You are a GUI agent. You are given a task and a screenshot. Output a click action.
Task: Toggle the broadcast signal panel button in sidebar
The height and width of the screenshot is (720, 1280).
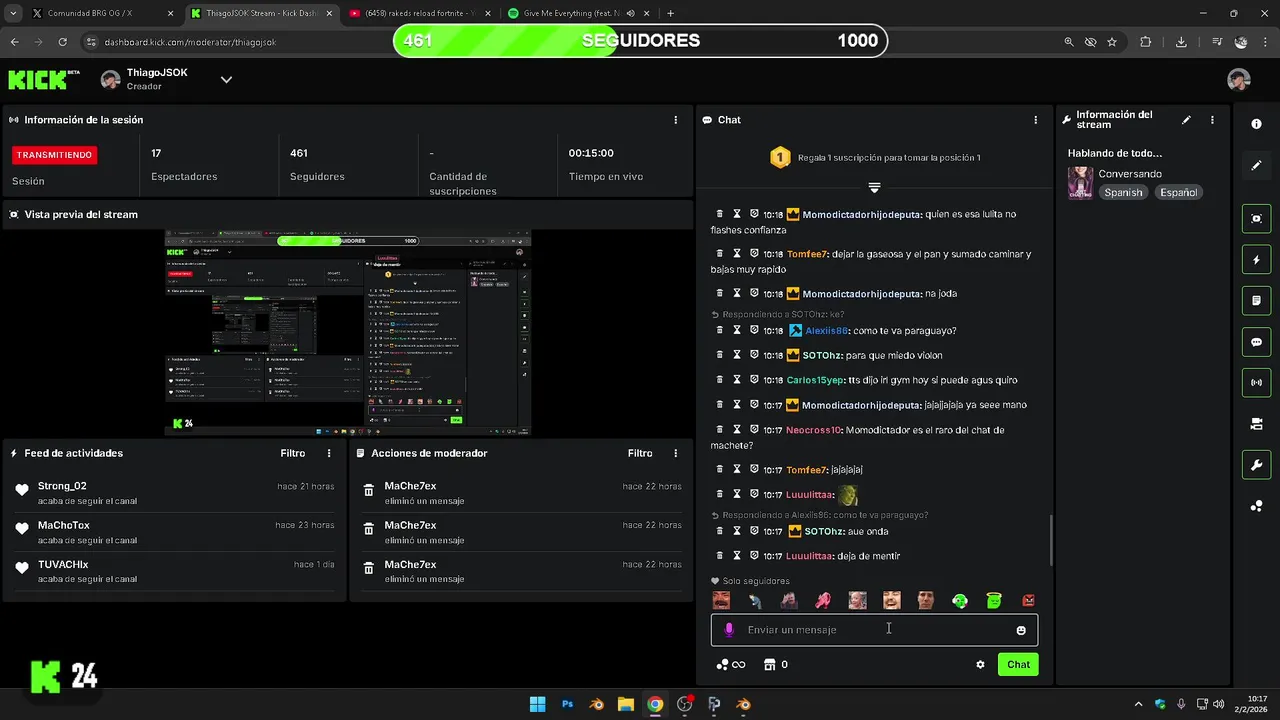[1257, 383]
